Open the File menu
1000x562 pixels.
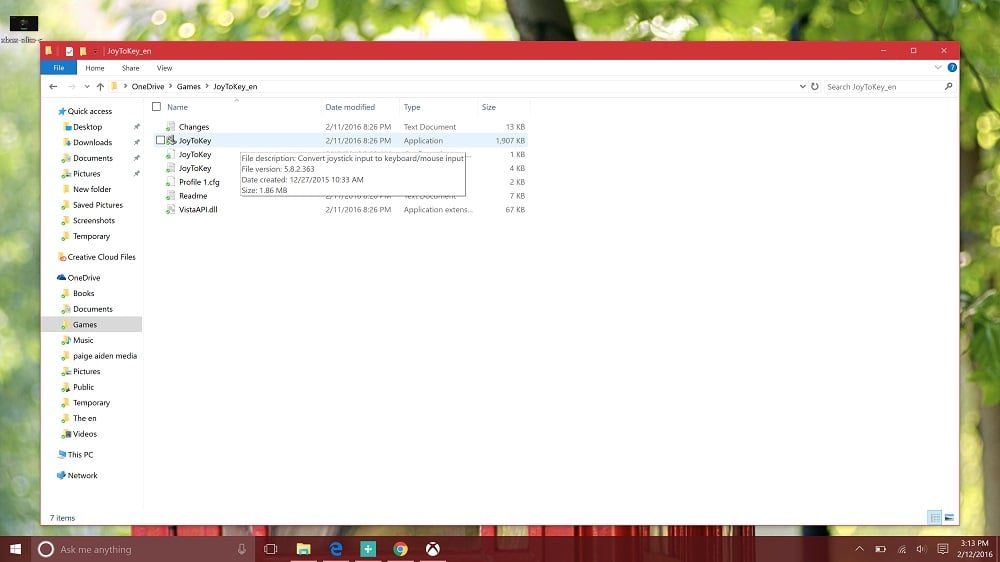[59, 68]
